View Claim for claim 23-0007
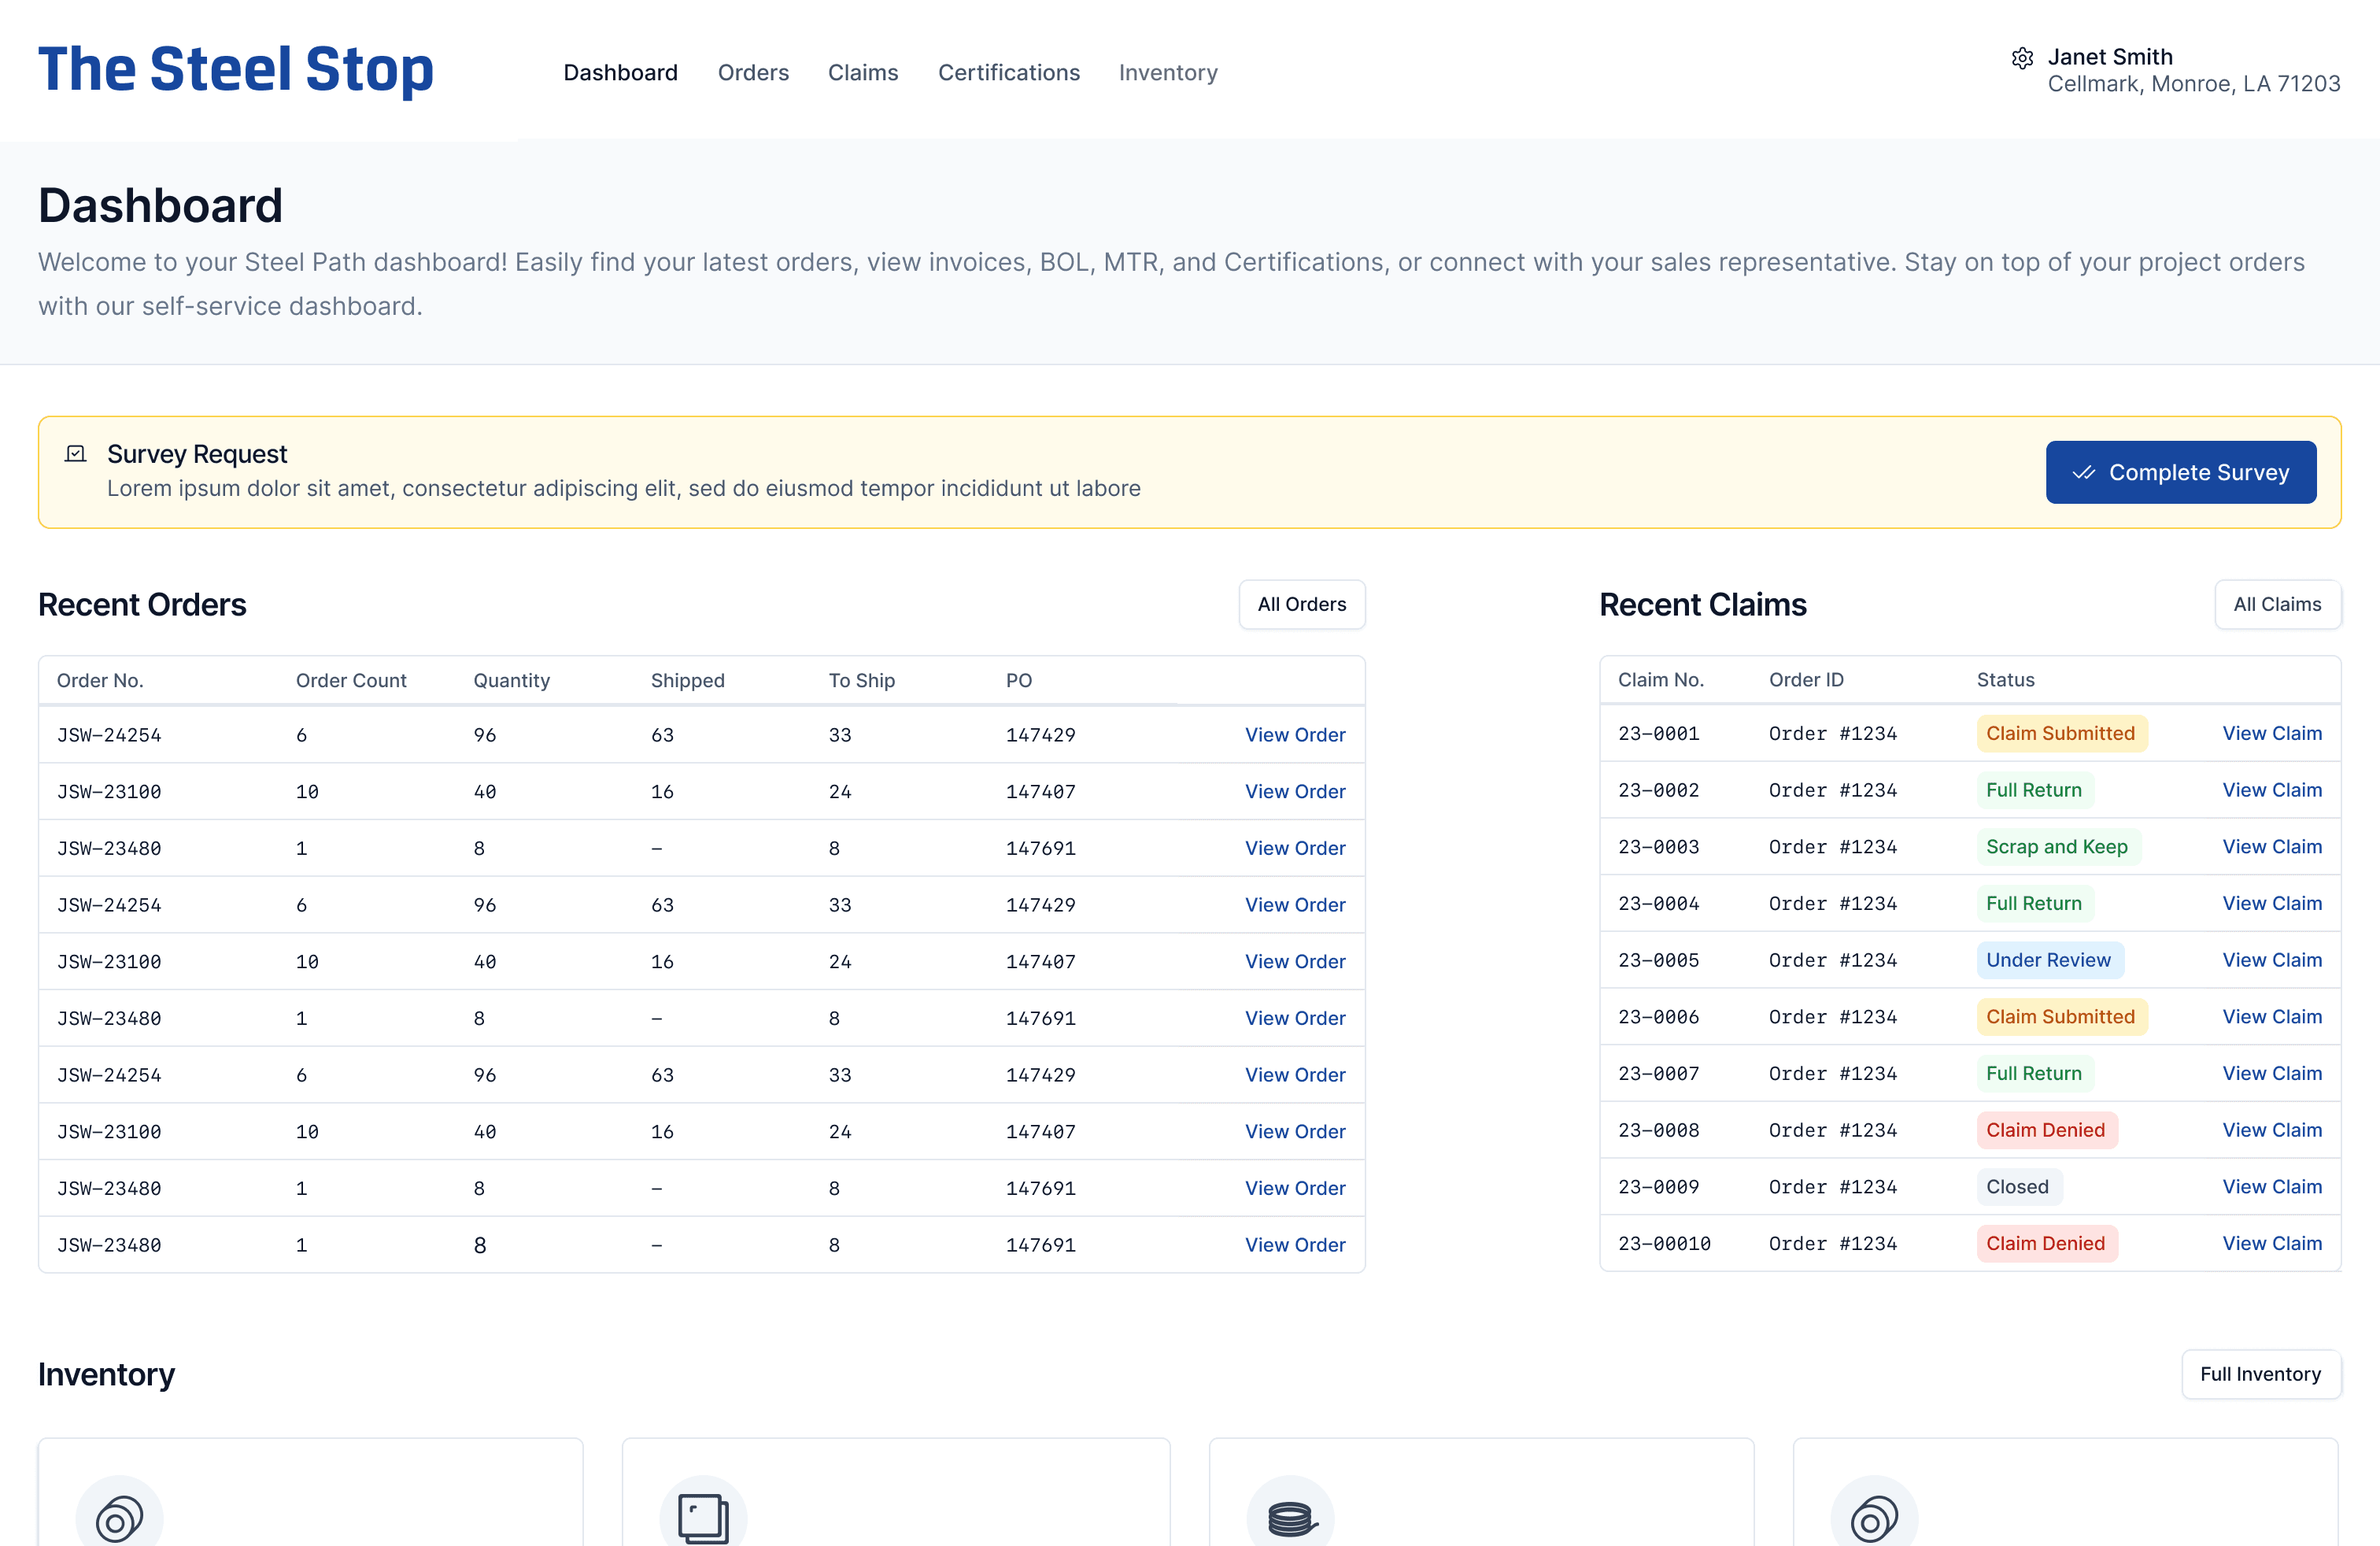Image resolution: width=2380 pixels, height=1546 pixels. pos(2272,1073)
